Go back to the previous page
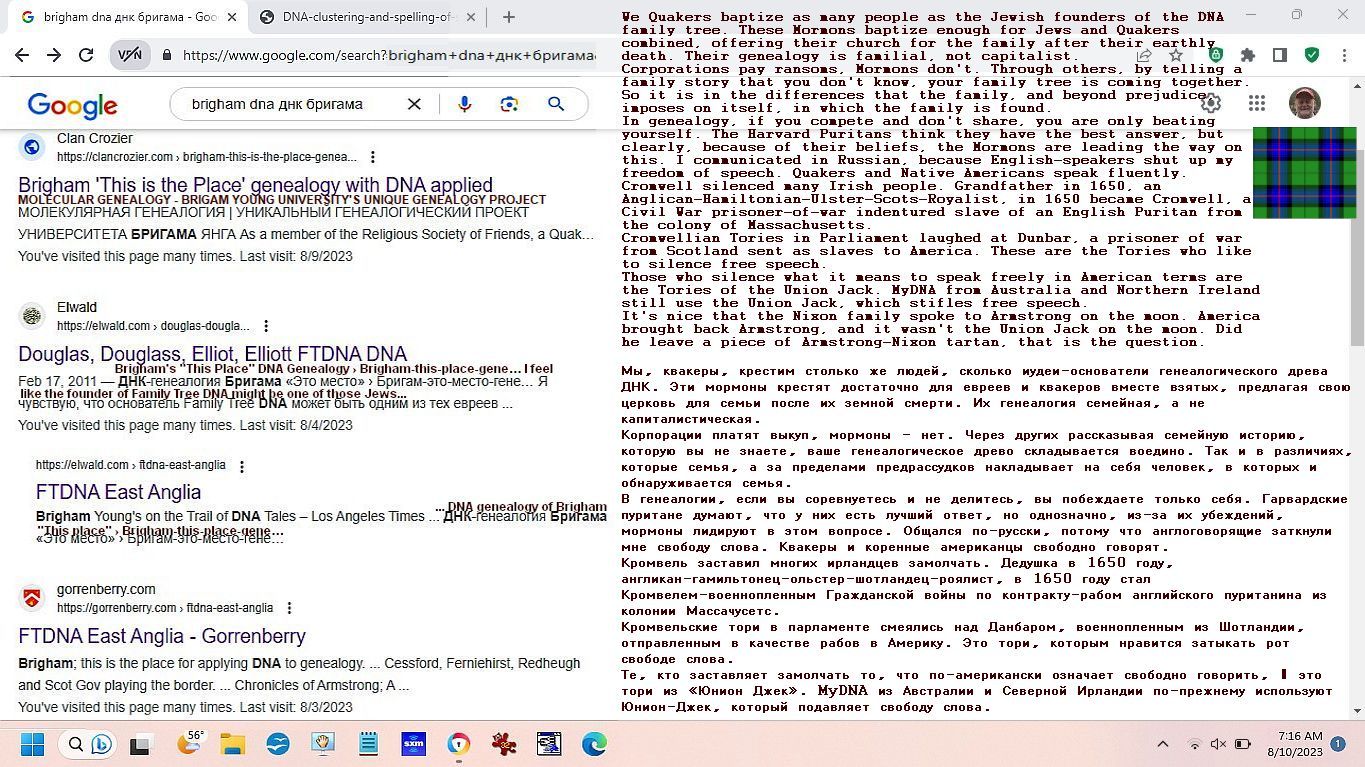The height and width of the screenshot is (767, 1365). click(x=22, y=56)
